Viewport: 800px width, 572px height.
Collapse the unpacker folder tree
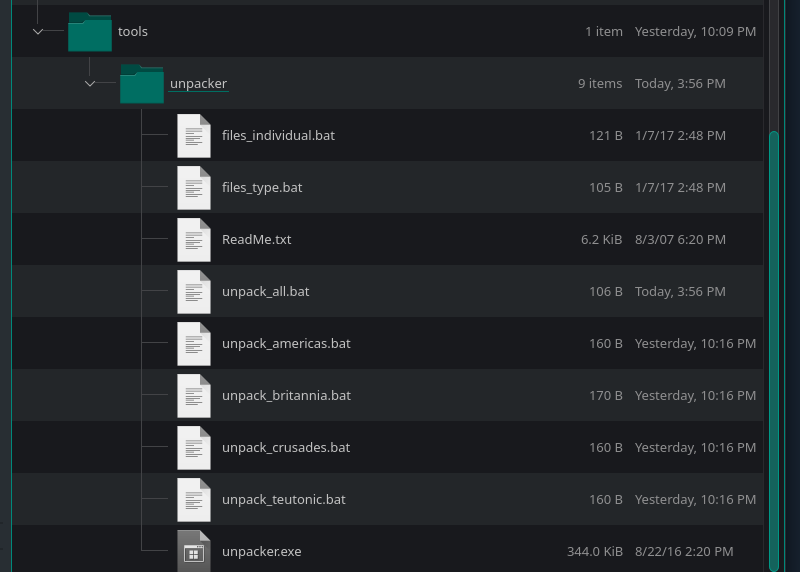[90, 84]
